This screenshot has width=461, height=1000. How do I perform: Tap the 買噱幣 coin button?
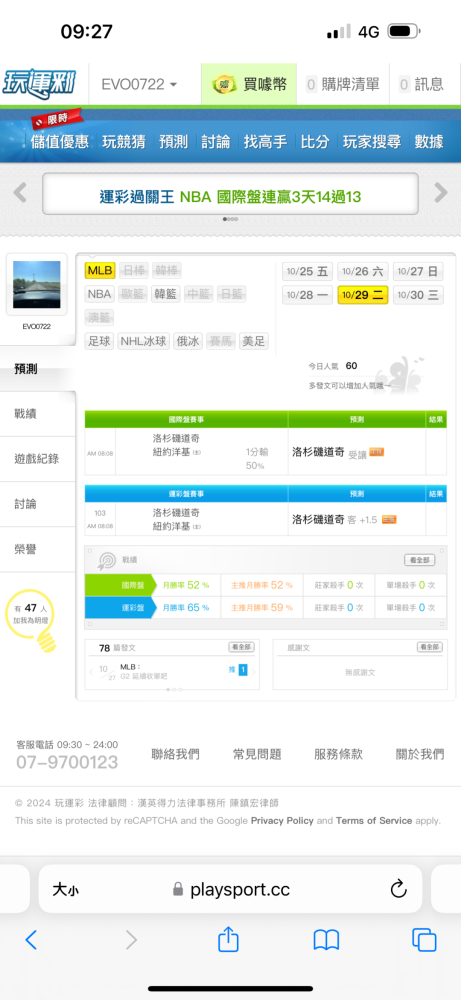click(x=249, y=84)
